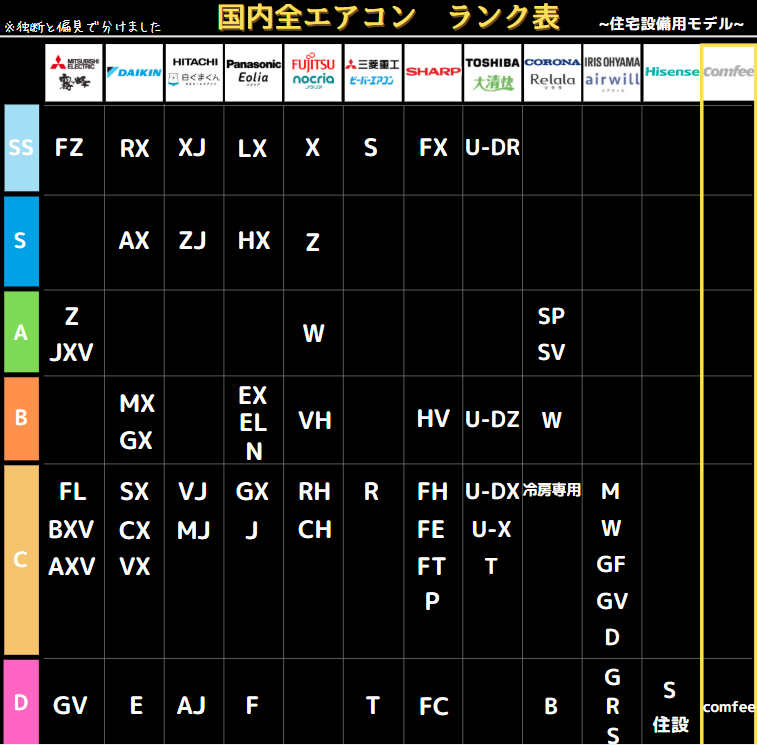Click the Daikin RX model

click(x=134, y=148)
